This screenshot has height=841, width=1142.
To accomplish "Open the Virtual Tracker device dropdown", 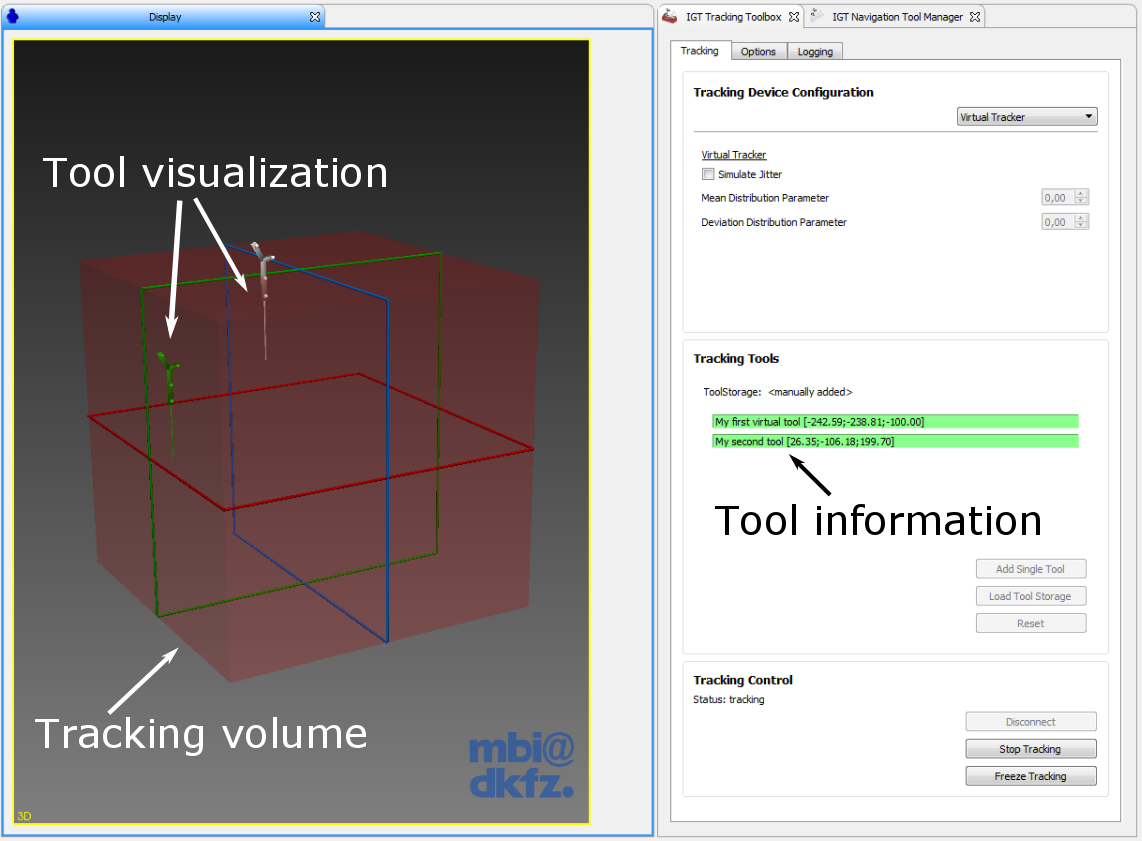I will pyautogui.click(x=1027, y=117).
